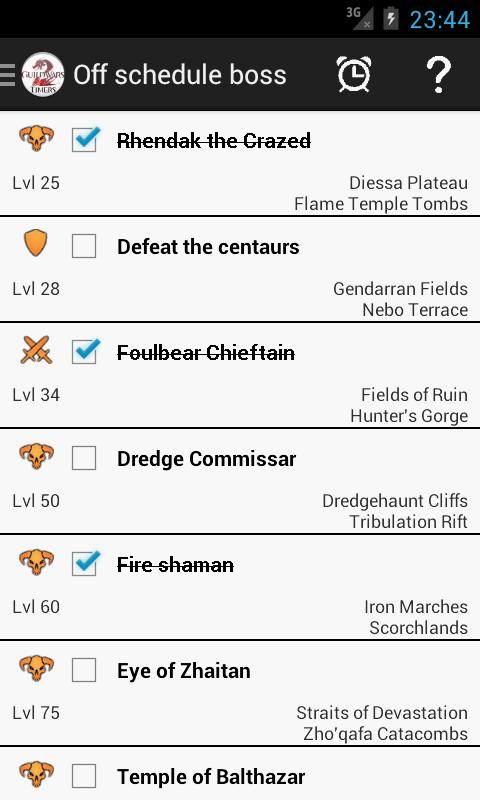Open the alarm clock notifications icon
Screen dimensions: 480x800
pyautogui.click(x=354, y=74)
